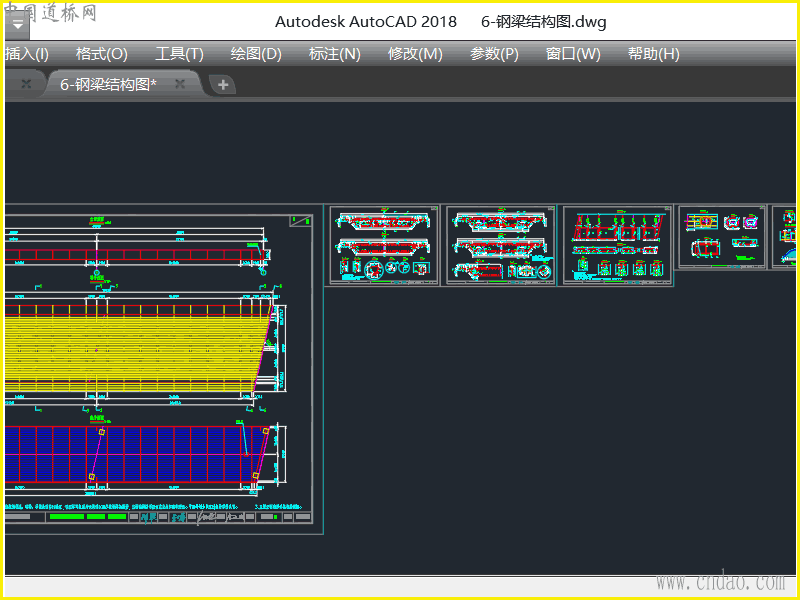Open the 格式(O) menu

click(x=102, y=54)
